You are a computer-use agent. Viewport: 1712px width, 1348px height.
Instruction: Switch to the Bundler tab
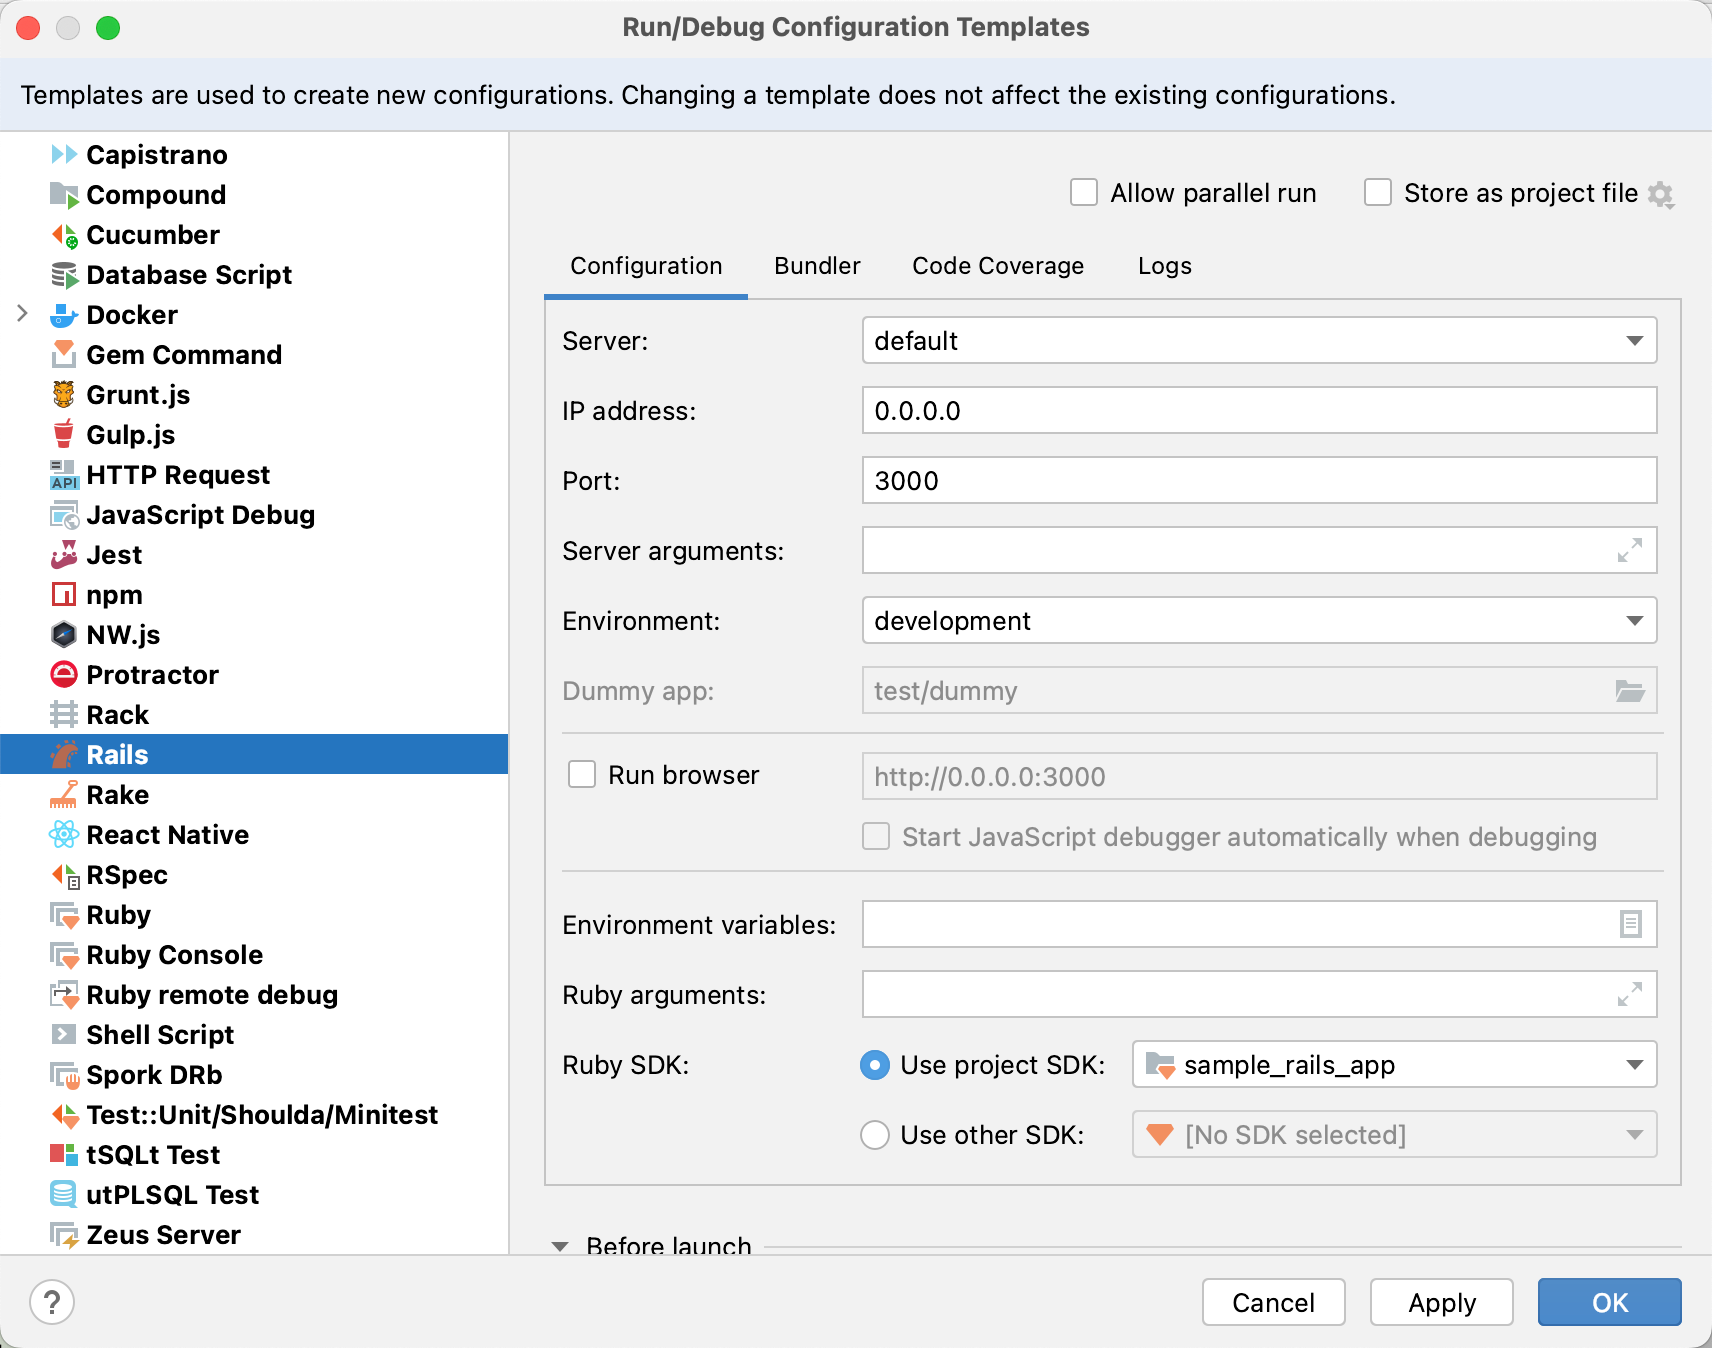tap(816, 266)
